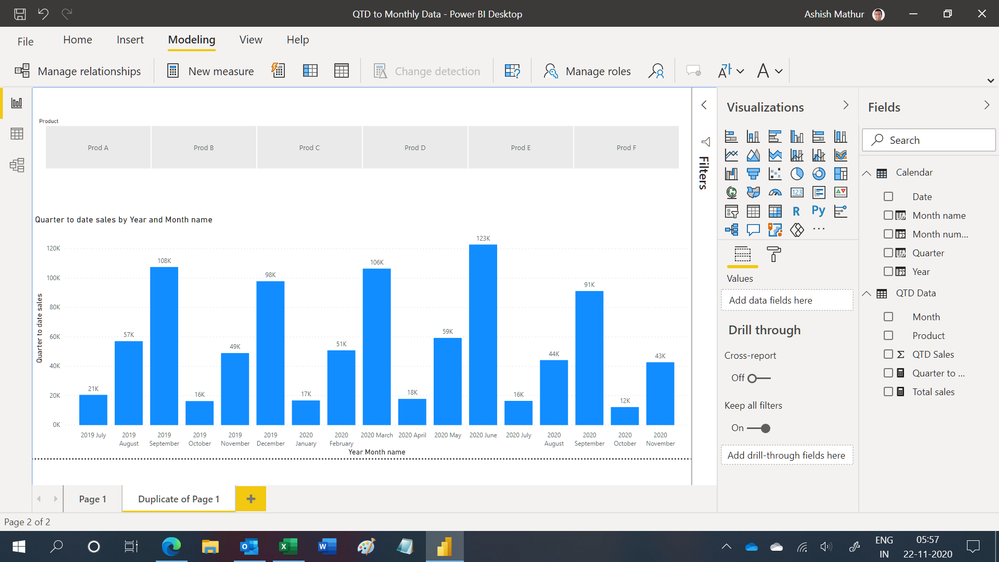999x562 pixels.
Task: Click the Quick measure icon
Action: [278, 71]
